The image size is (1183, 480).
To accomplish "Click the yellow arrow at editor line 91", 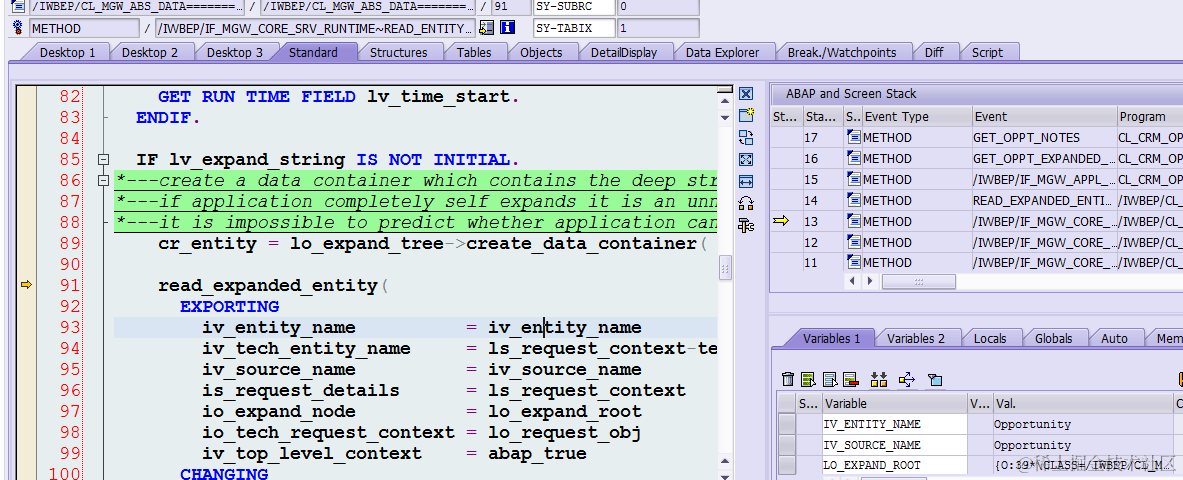I will (26, 285).
